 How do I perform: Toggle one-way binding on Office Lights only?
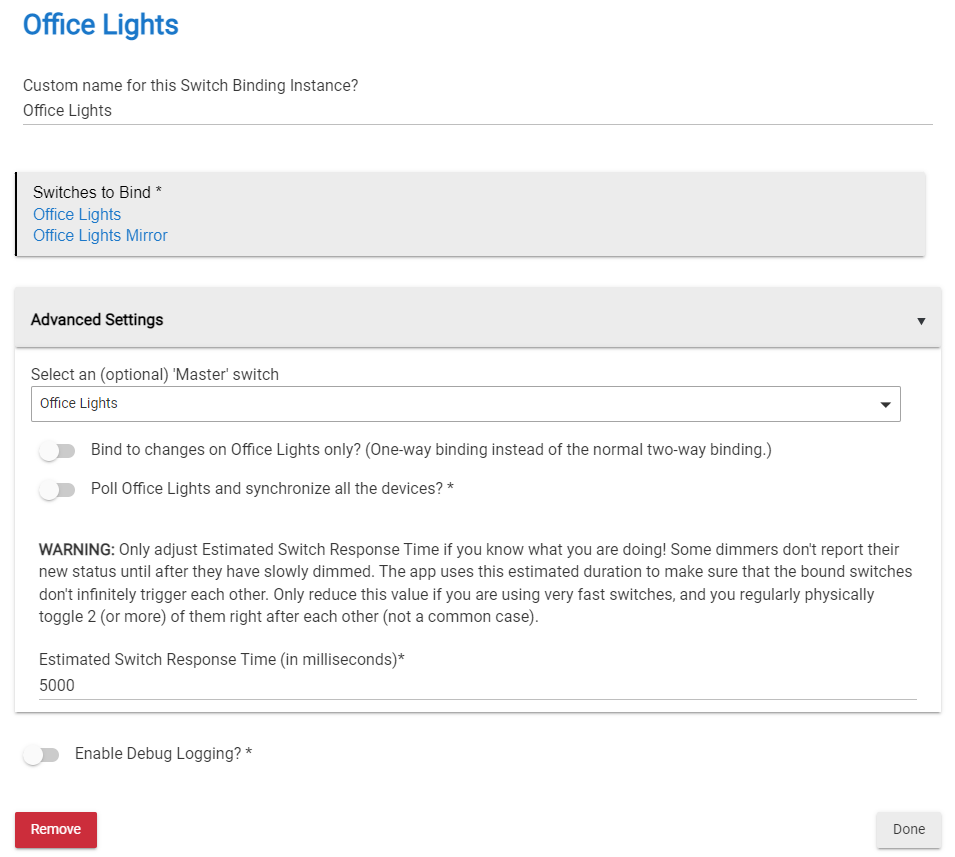[x=57, y=451]
